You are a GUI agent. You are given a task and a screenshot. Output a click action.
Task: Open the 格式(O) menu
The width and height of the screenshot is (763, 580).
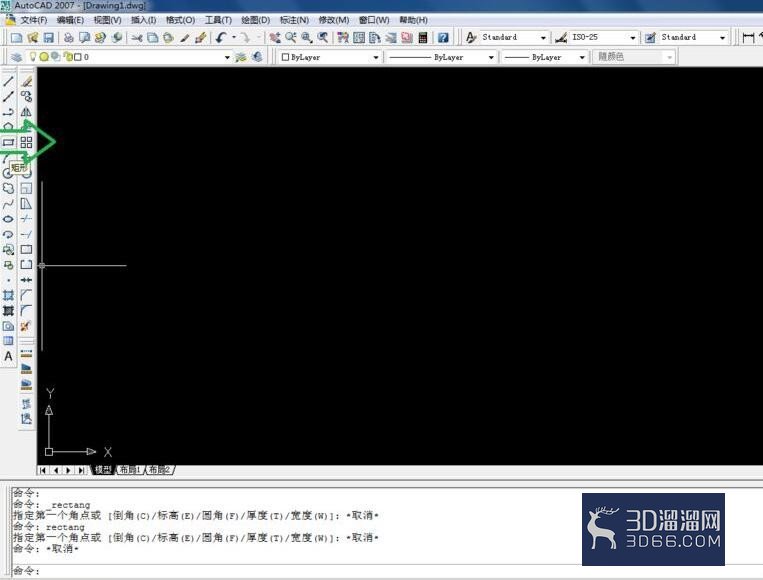[180, 20]
